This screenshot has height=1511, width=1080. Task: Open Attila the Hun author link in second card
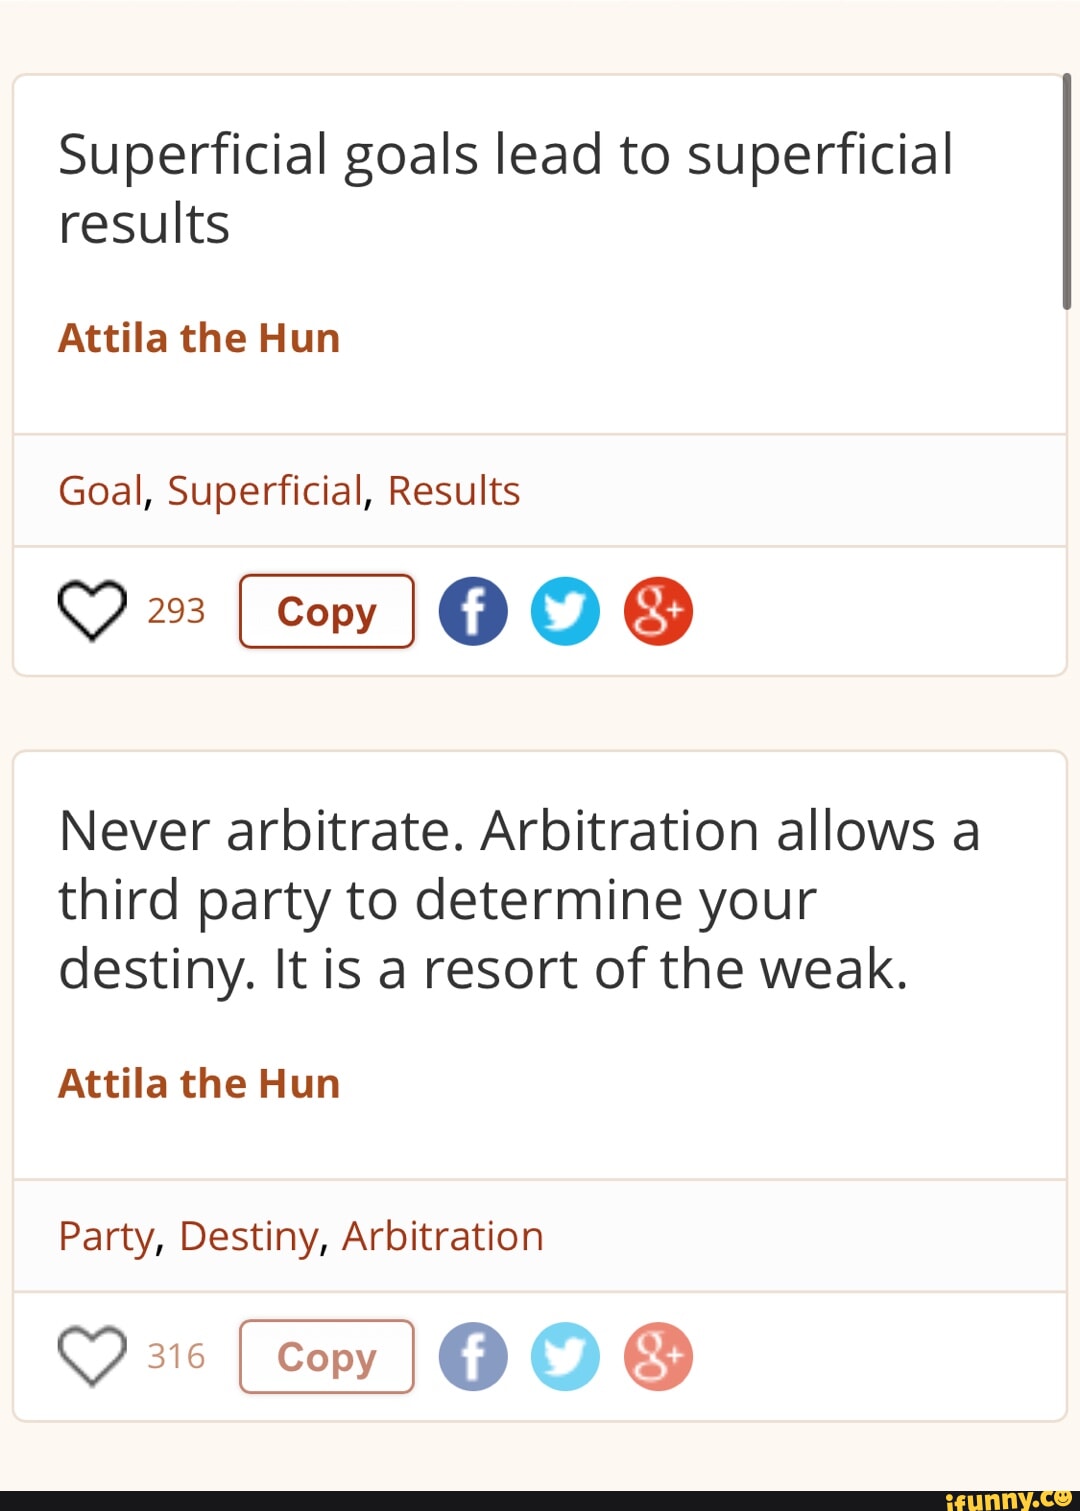(x=199, y=1083)
